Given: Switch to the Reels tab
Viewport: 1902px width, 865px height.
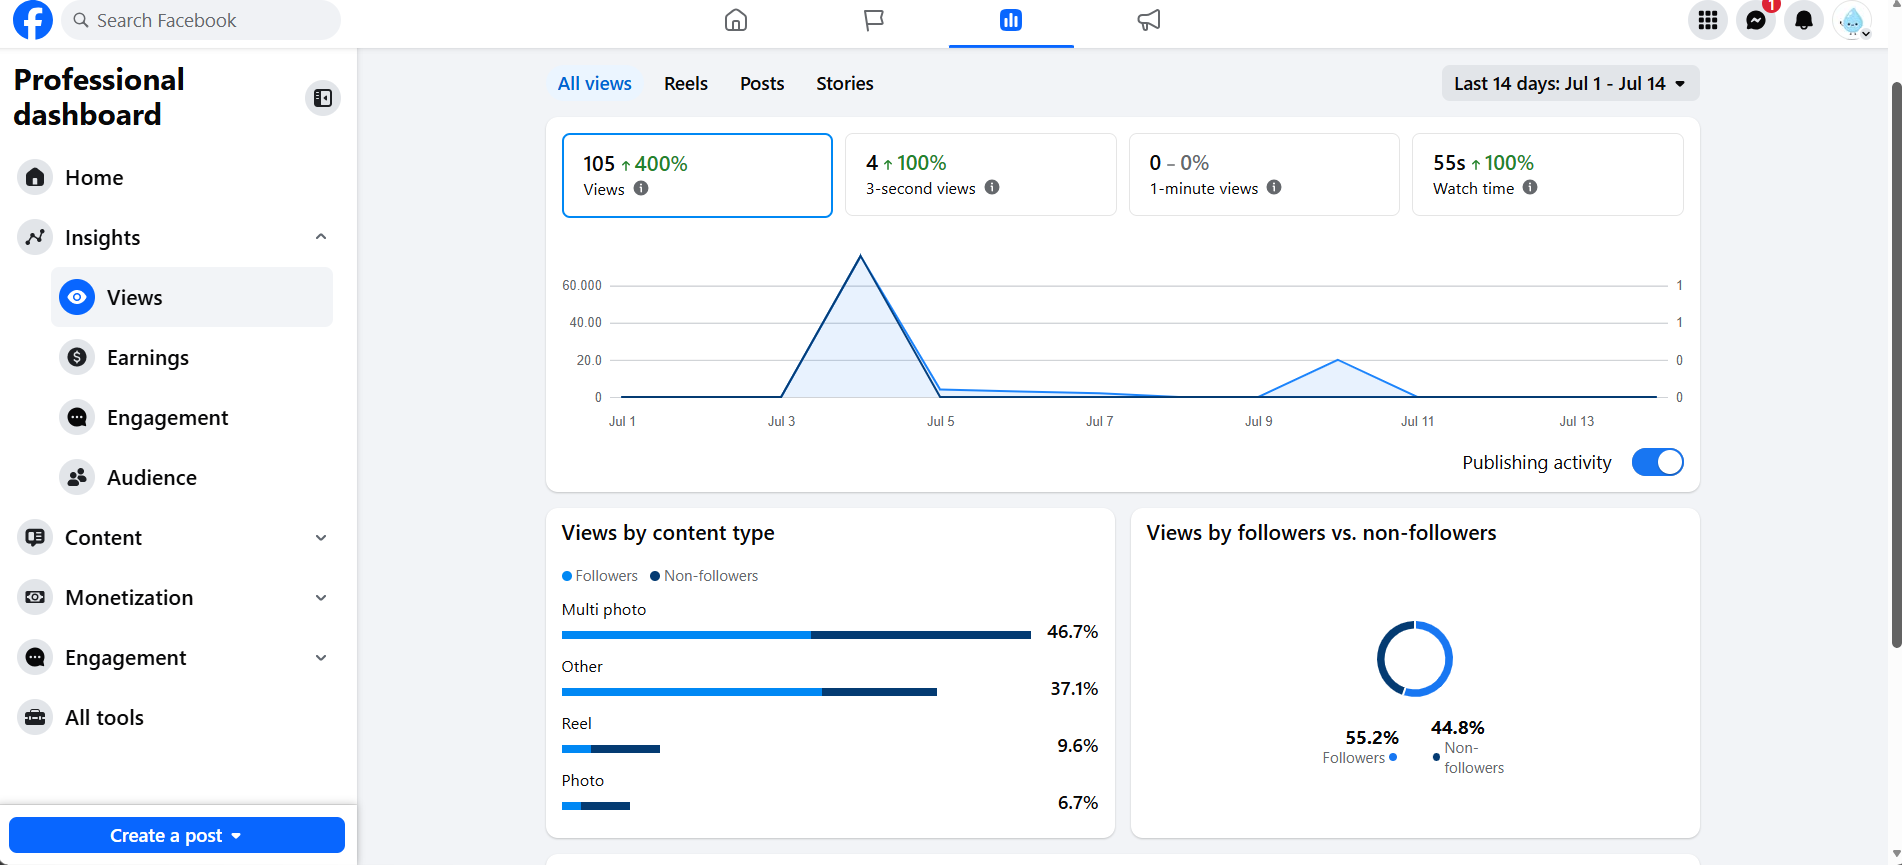Looking at the screenshot, I should pos(686,84).
